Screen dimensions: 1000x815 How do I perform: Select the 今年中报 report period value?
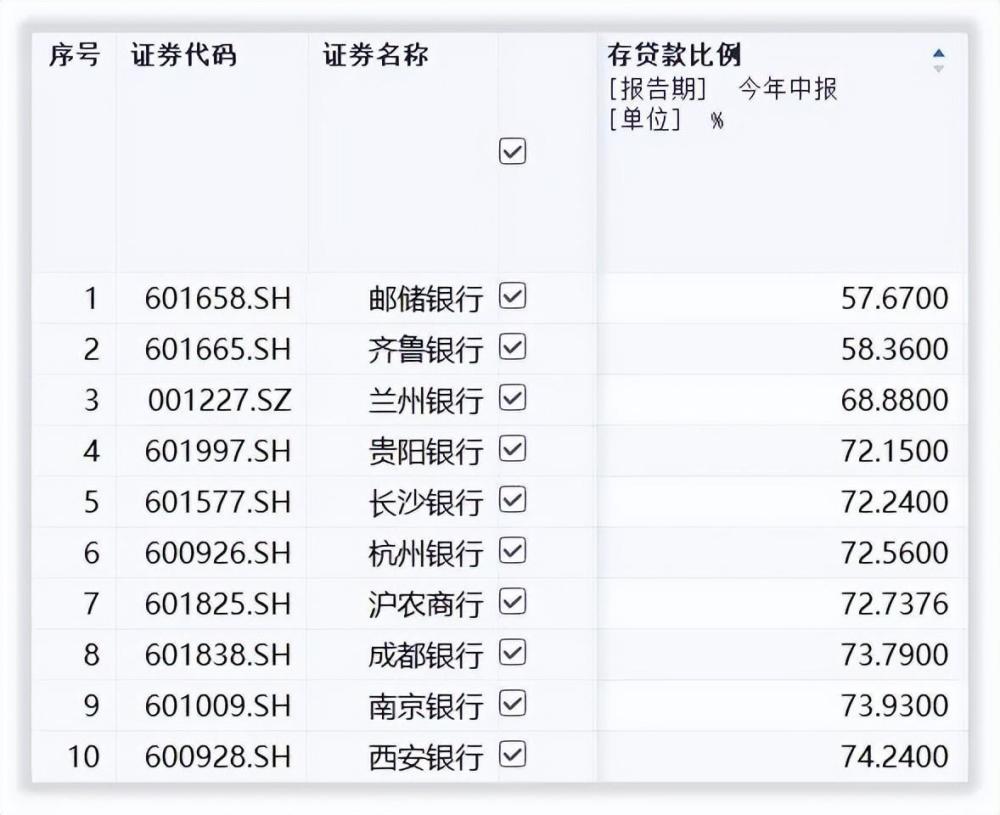click(788, 89)
